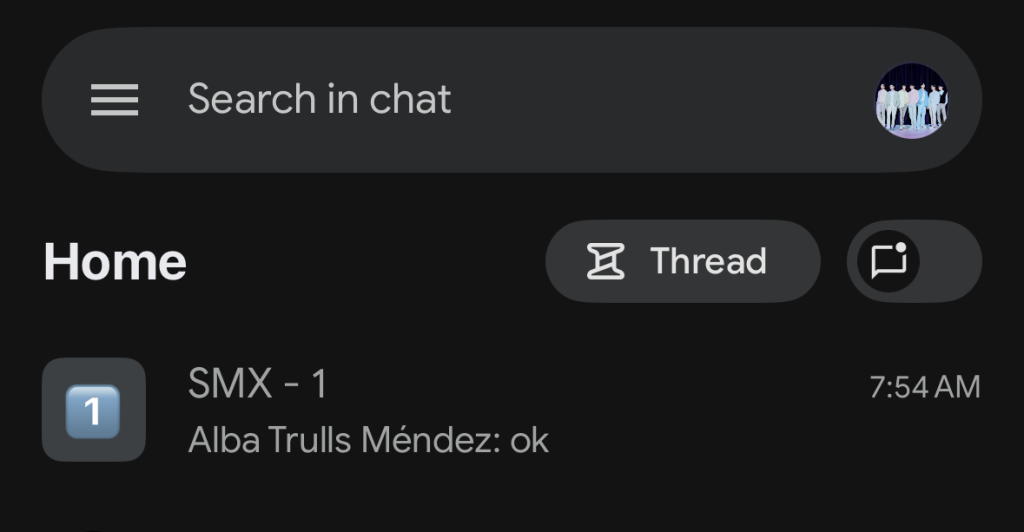Click the Thread icon beside its label
This screenshot has height=532, width=1024.
coord(605,262)
